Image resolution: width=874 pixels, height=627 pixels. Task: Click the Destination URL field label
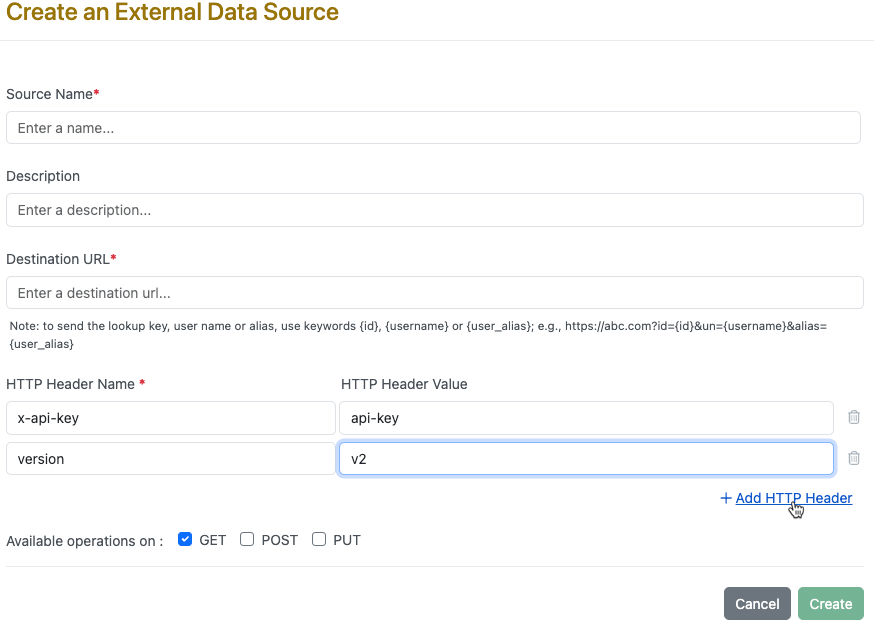(x=60, y=259)
